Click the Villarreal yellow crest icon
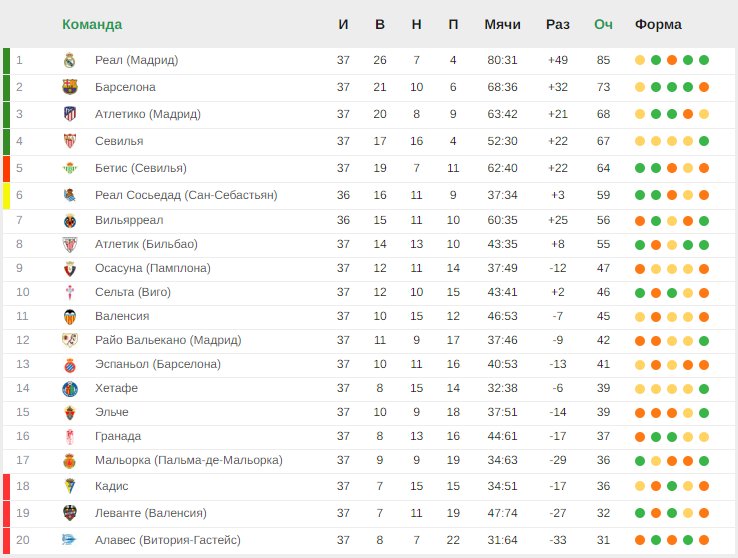The height and width of the screenshot is (558, 738). [70, 221]
